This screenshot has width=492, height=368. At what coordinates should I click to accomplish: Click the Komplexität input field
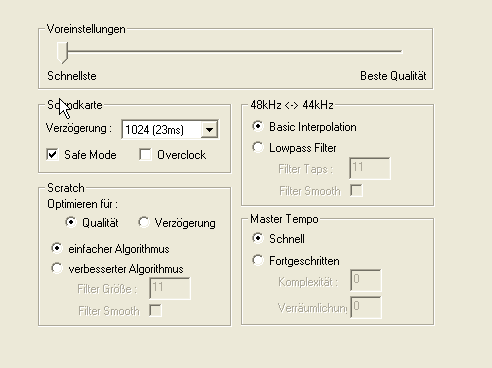(366, 280)
